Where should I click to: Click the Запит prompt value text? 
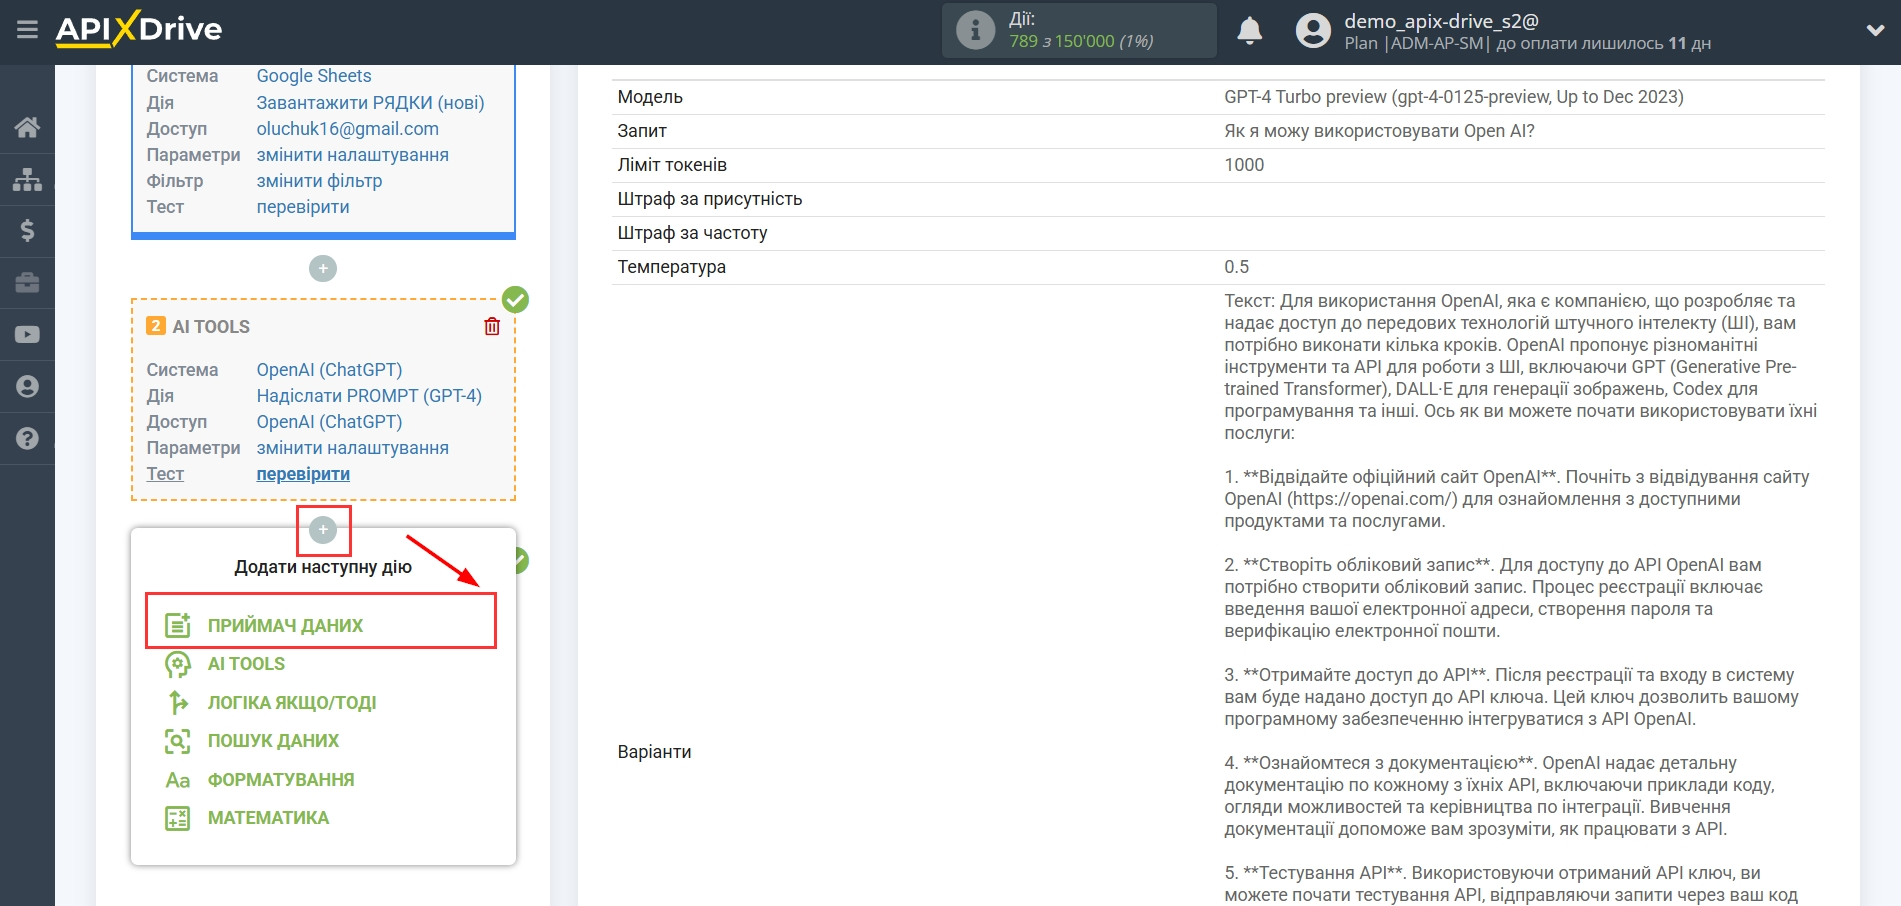click(1379, 131)
